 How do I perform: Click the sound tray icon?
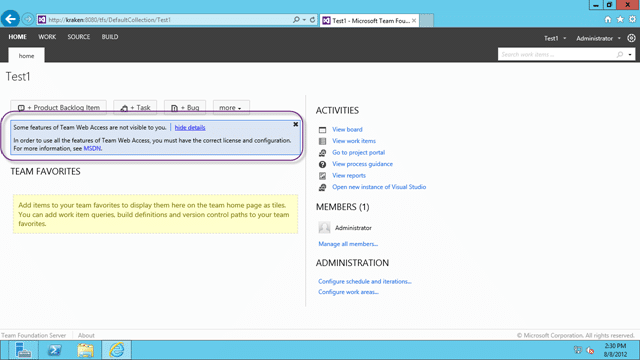click(x=590, y=350)
